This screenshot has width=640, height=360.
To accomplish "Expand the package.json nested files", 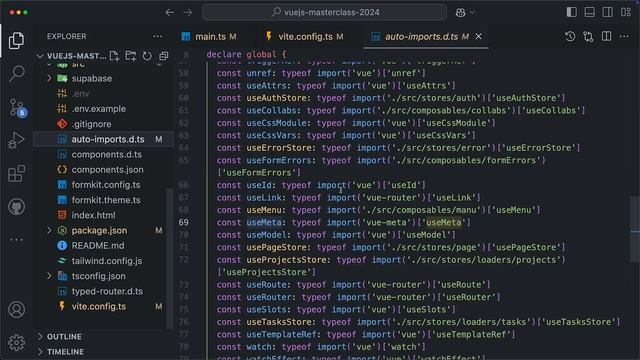I will [49, 231].
